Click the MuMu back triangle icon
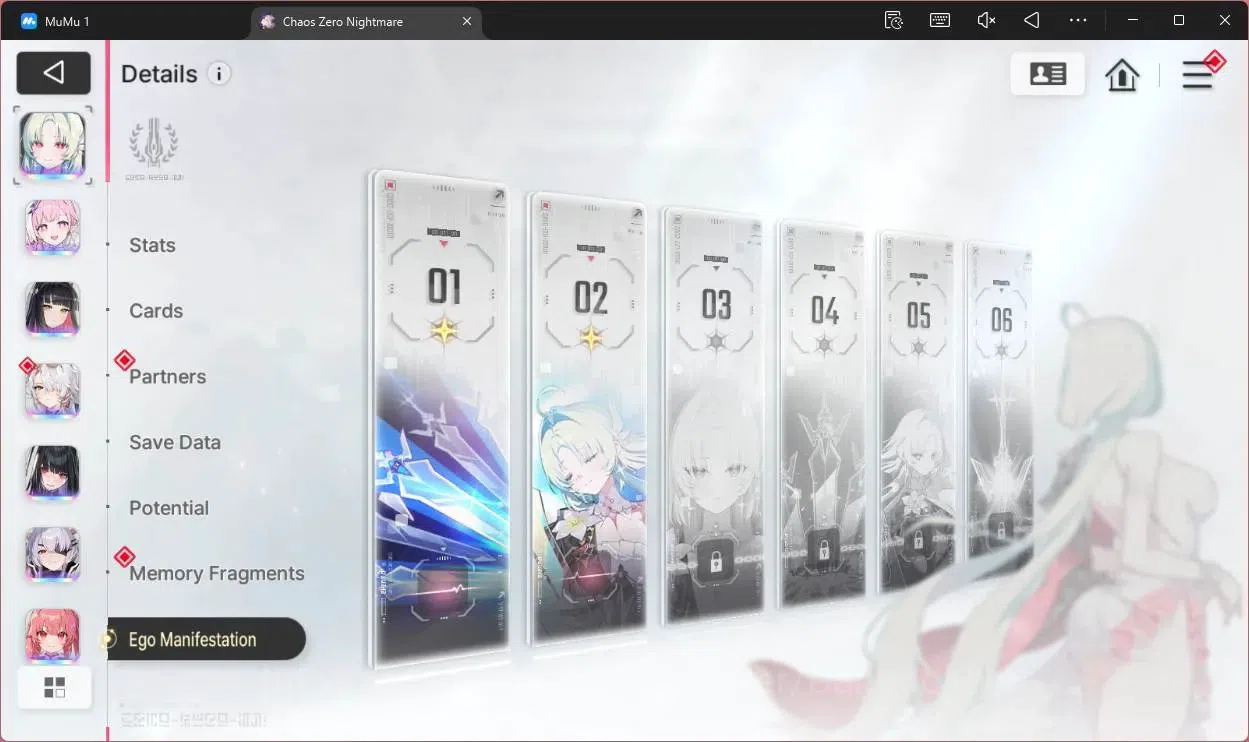The image size is (1249, 742). coord(1032,20)
